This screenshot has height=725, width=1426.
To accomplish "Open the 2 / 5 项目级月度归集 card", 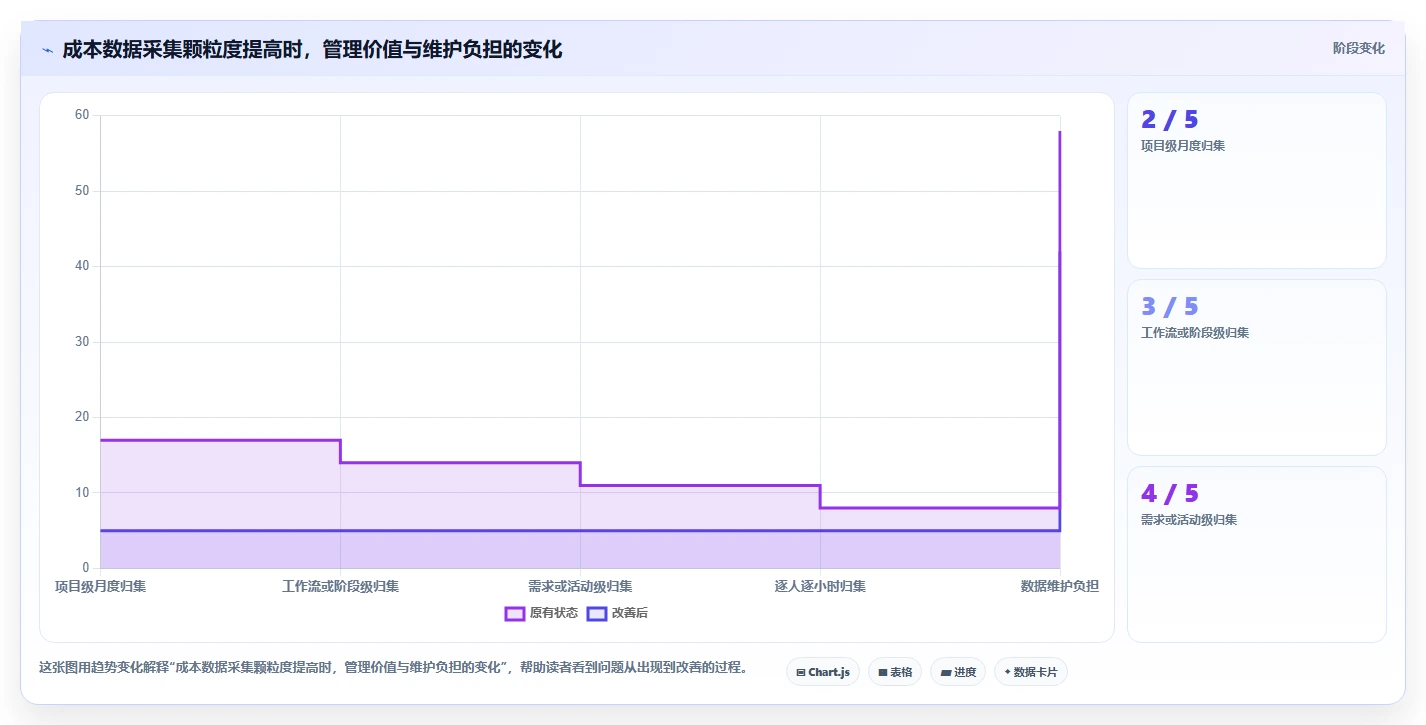I will click(1257, 180).
